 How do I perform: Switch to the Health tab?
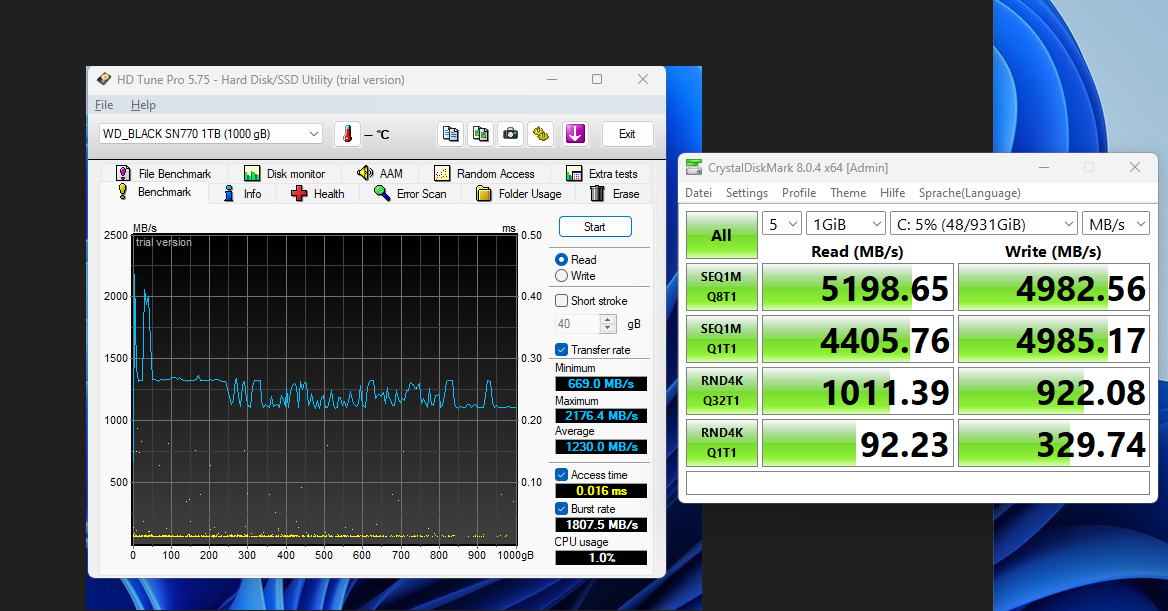[x=318, y=194]
